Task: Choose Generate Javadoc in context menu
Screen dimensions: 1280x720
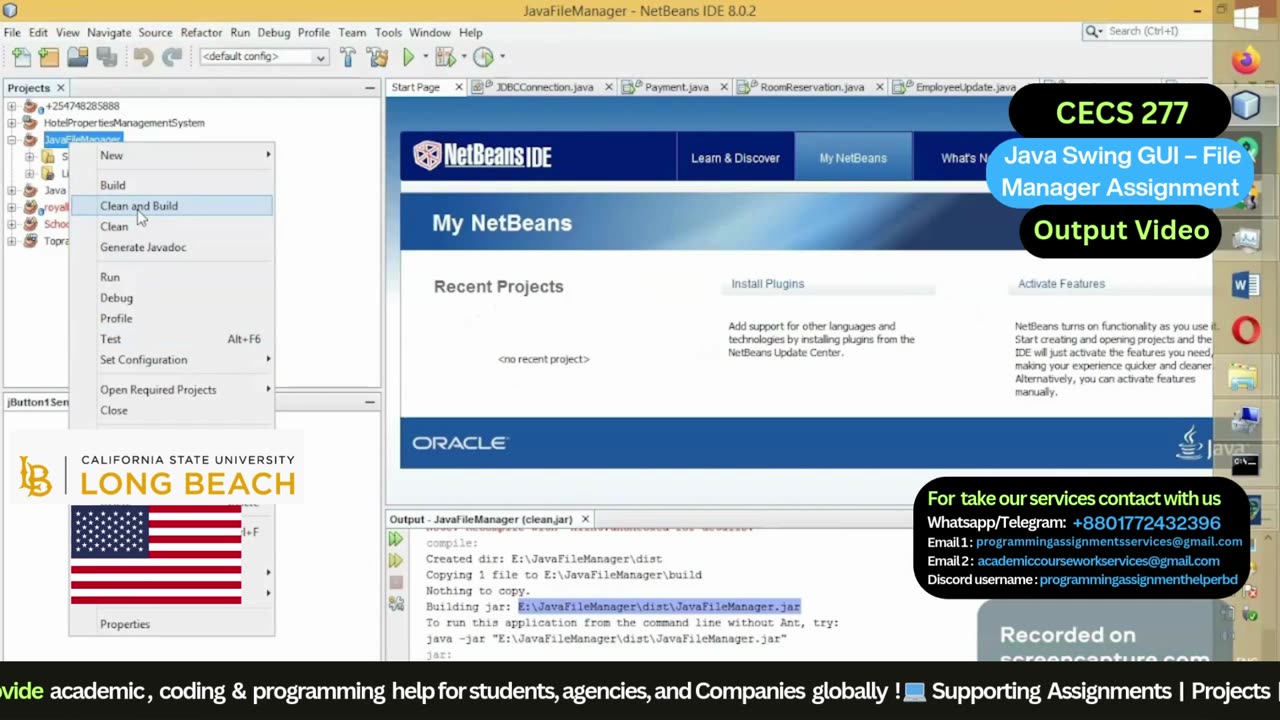Action: (x=172, y=247)
